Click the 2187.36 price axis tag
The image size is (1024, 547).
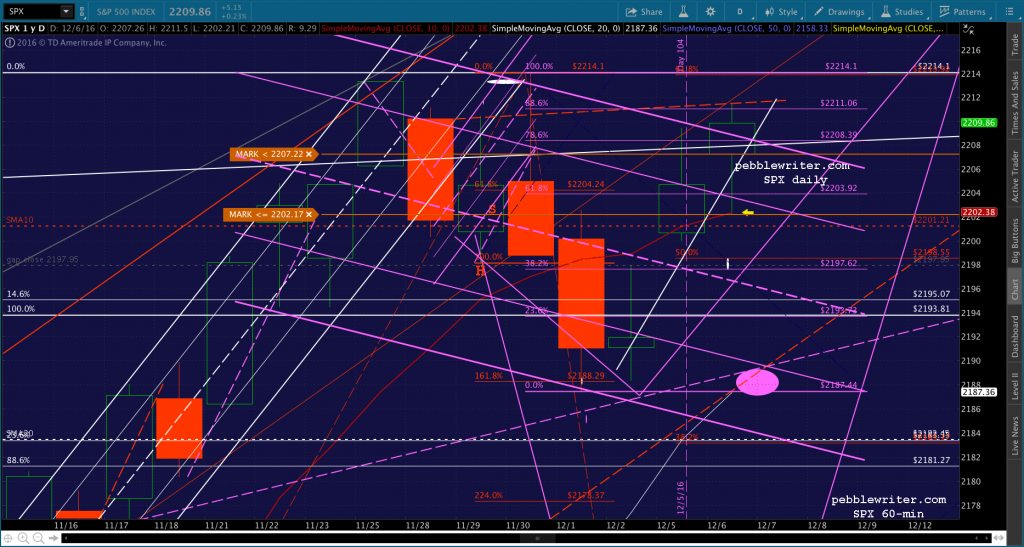click(x=978, y=392)
